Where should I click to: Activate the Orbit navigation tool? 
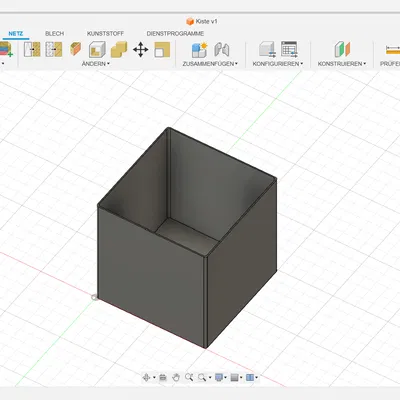tap(146, 377)
